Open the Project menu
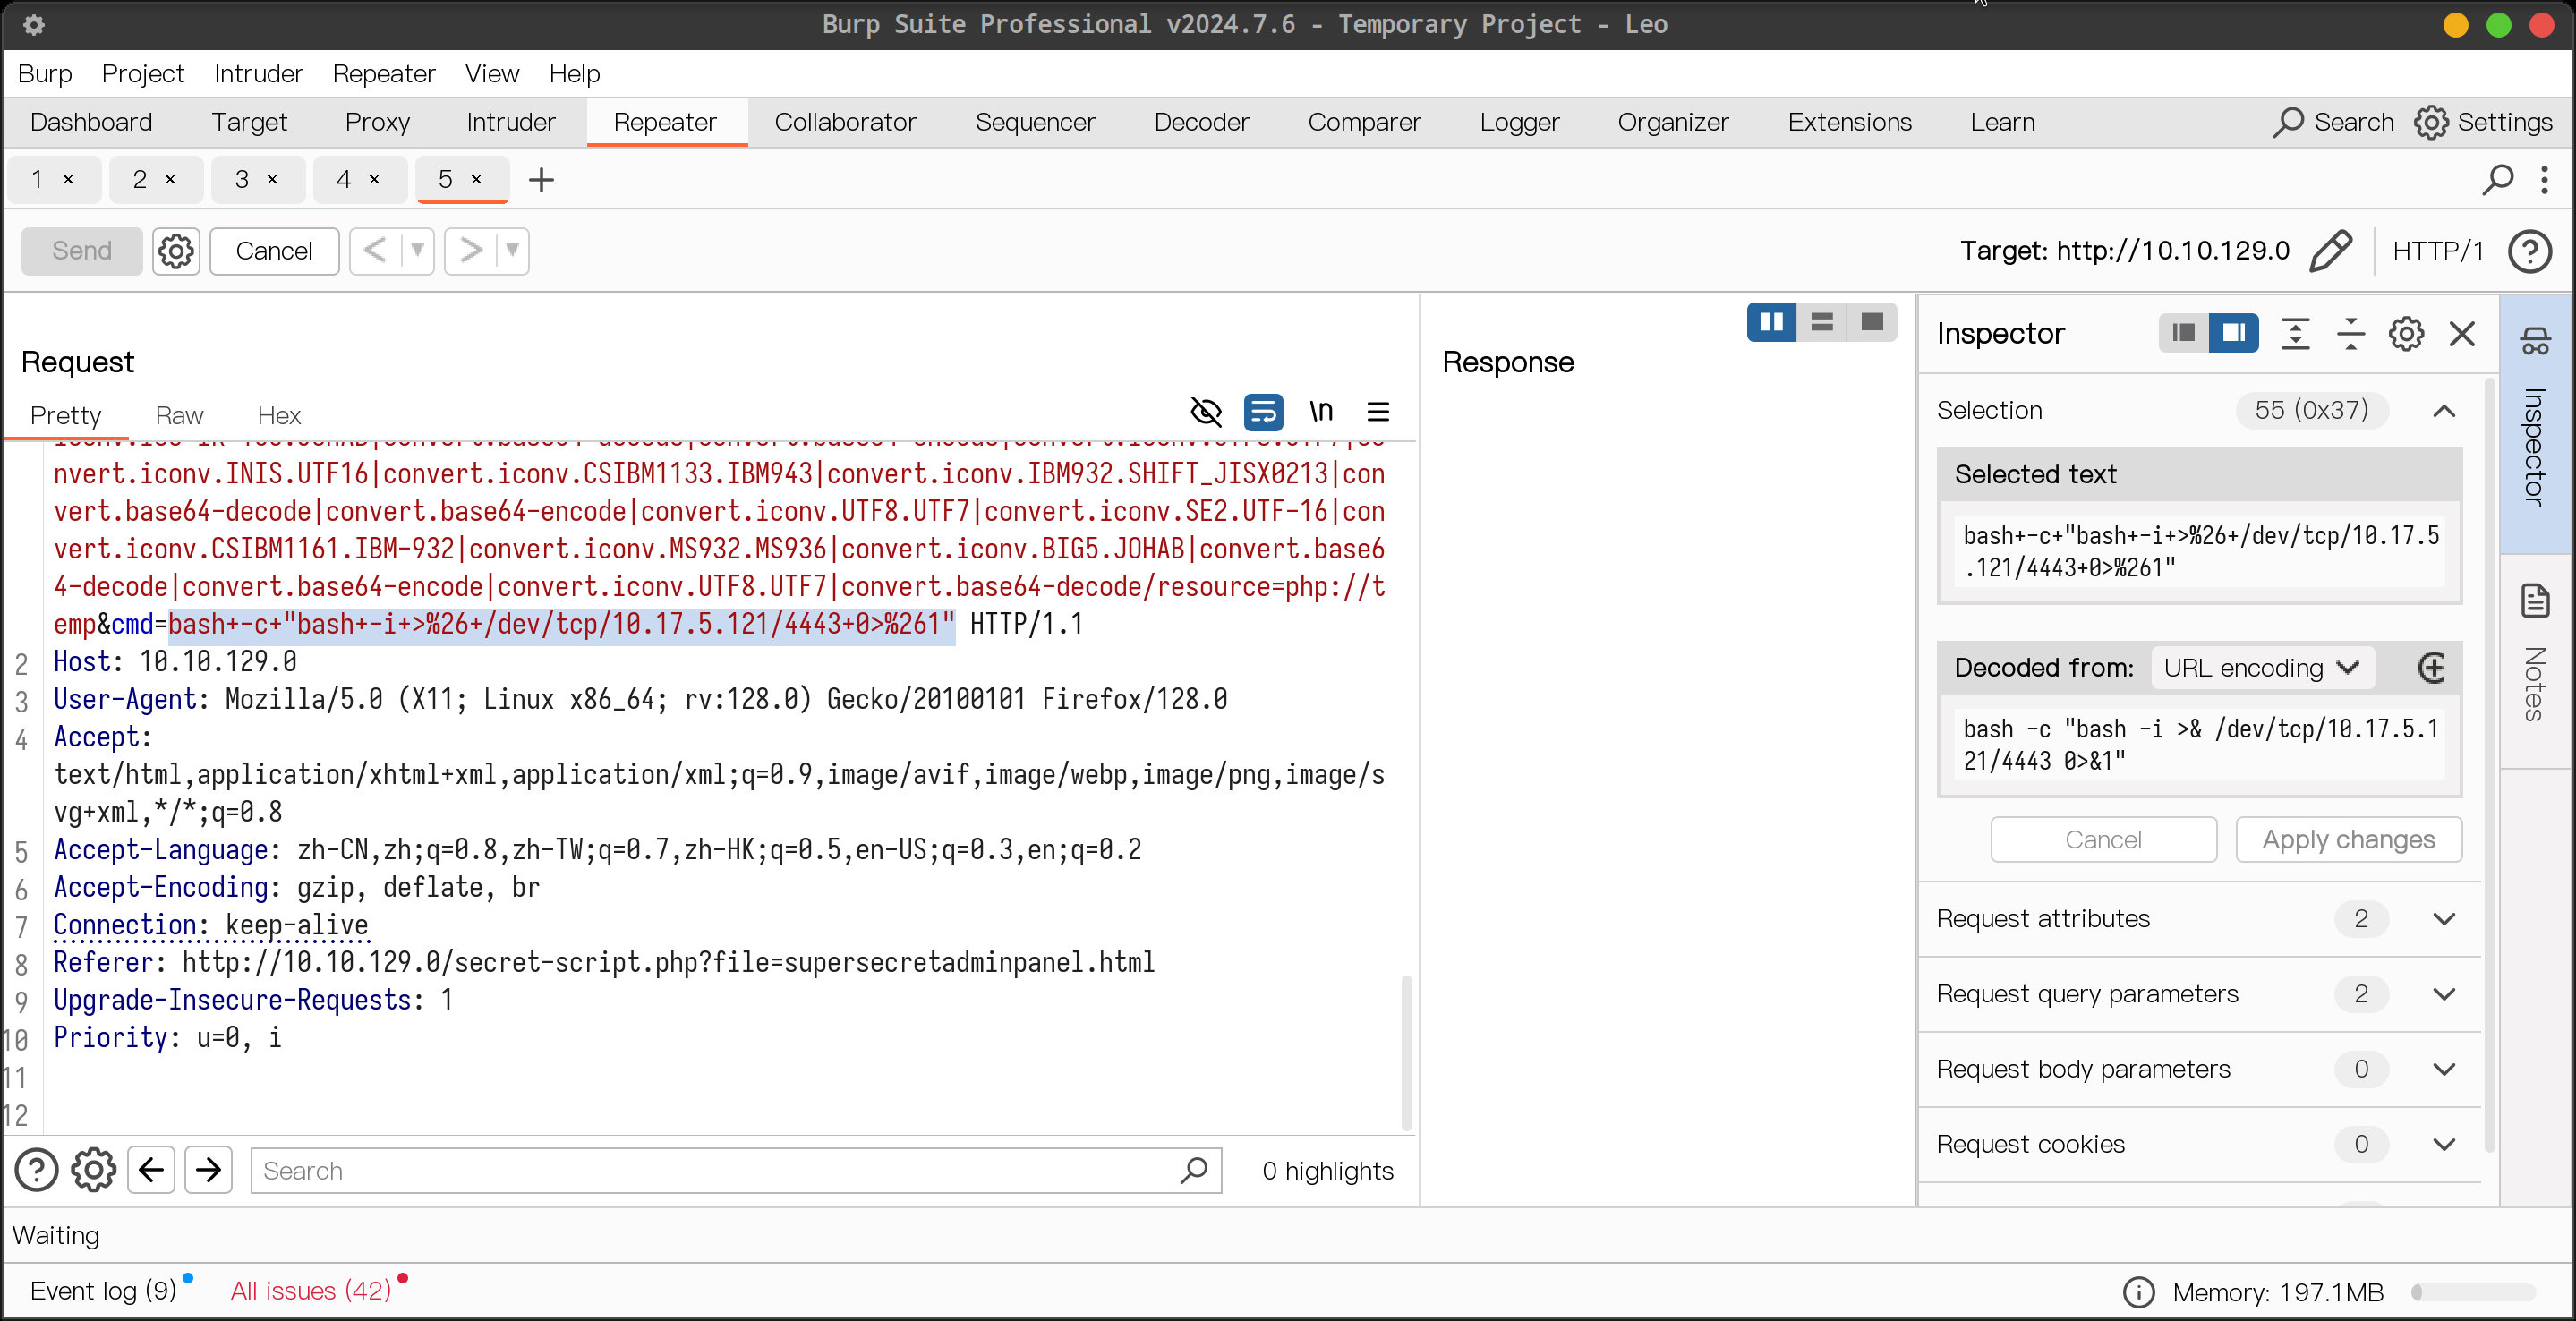This screenshot has width=2576, height=1321. tap(143, 74)
